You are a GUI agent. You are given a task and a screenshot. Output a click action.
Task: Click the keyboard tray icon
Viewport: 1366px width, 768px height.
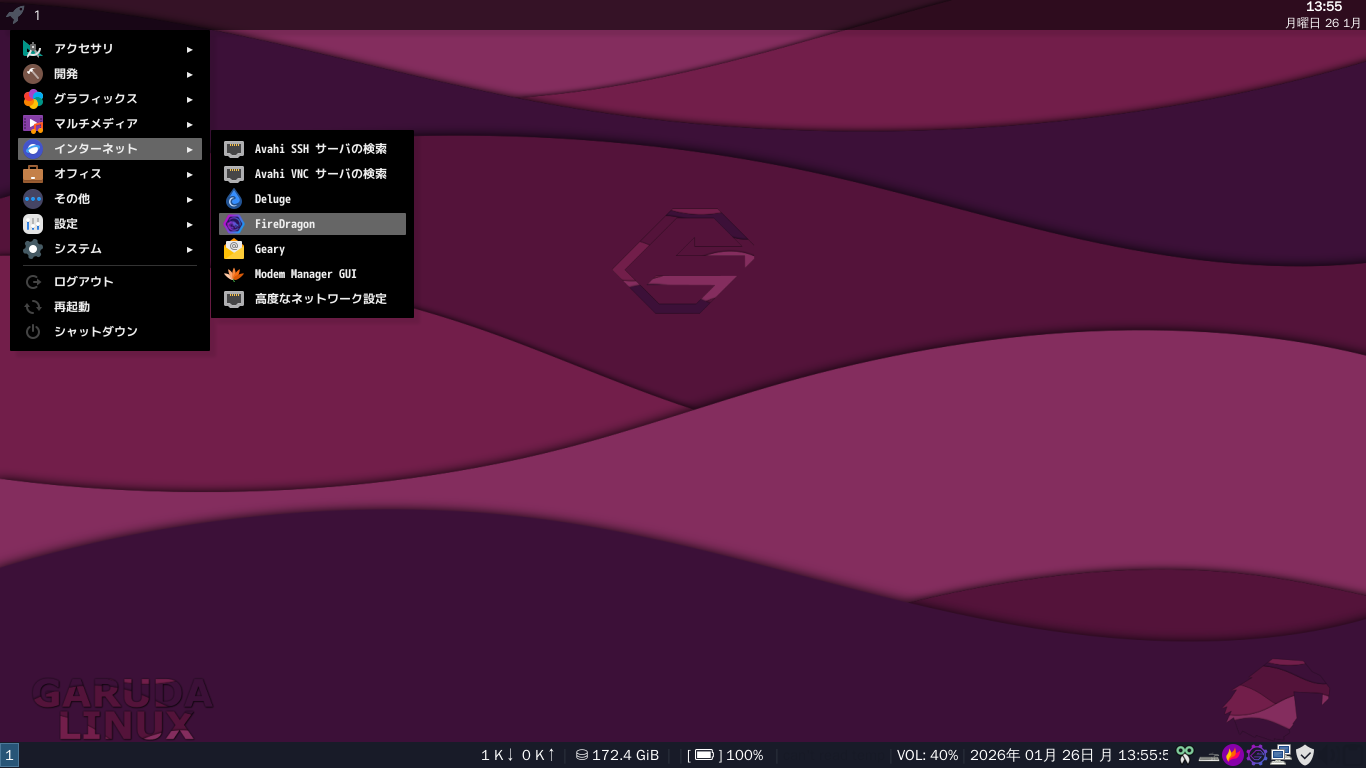point(1209,755)
